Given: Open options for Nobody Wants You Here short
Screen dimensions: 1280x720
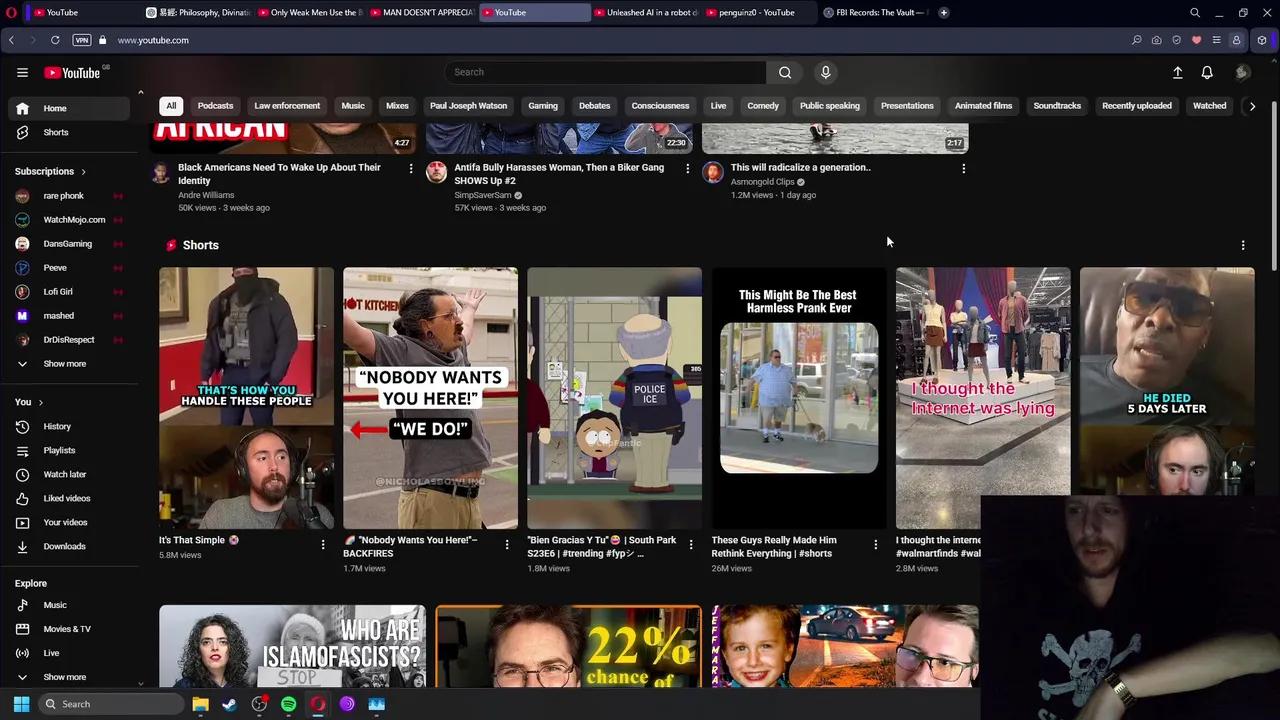Looking at the screenshot, I should click(506, 544).
